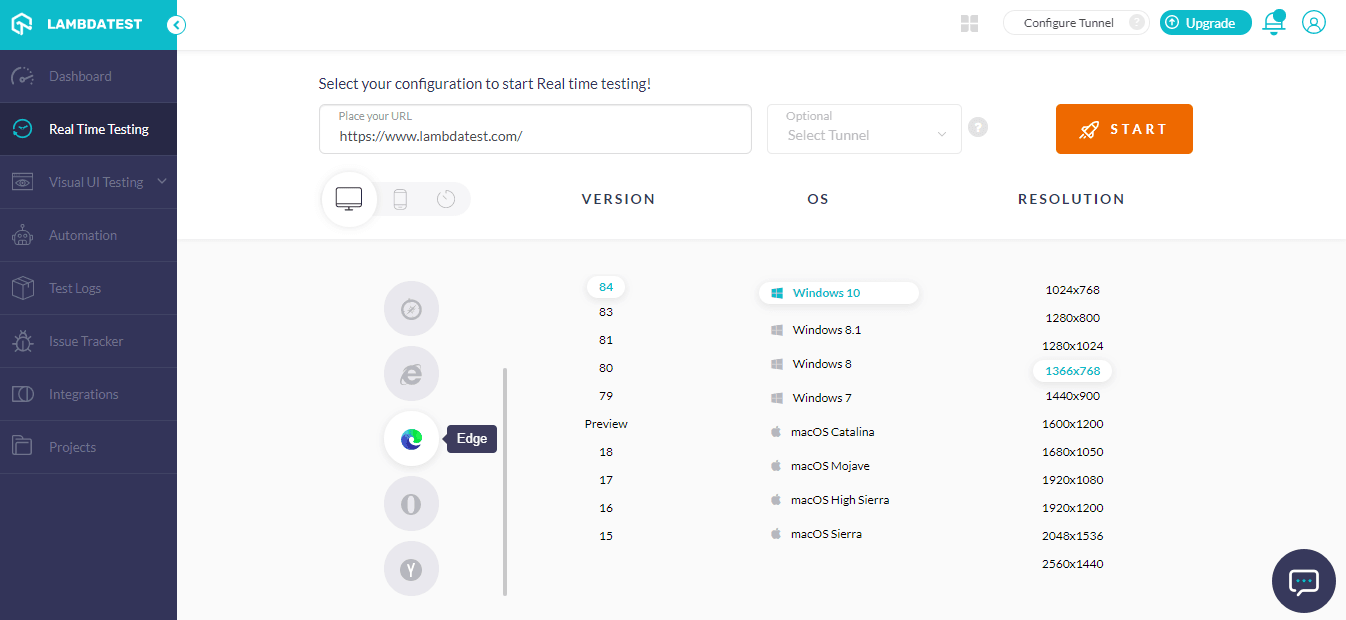The height and width of the screenshot is (620, 1346).
Task: Pick the Yandex browser icon
Action: [411, 569]
